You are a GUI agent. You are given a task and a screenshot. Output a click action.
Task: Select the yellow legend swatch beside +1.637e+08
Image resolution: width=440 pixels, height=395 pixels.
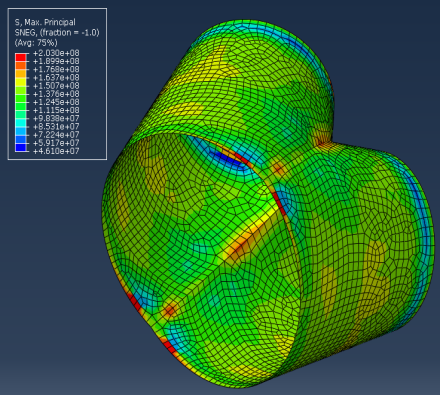click(21, 82)
